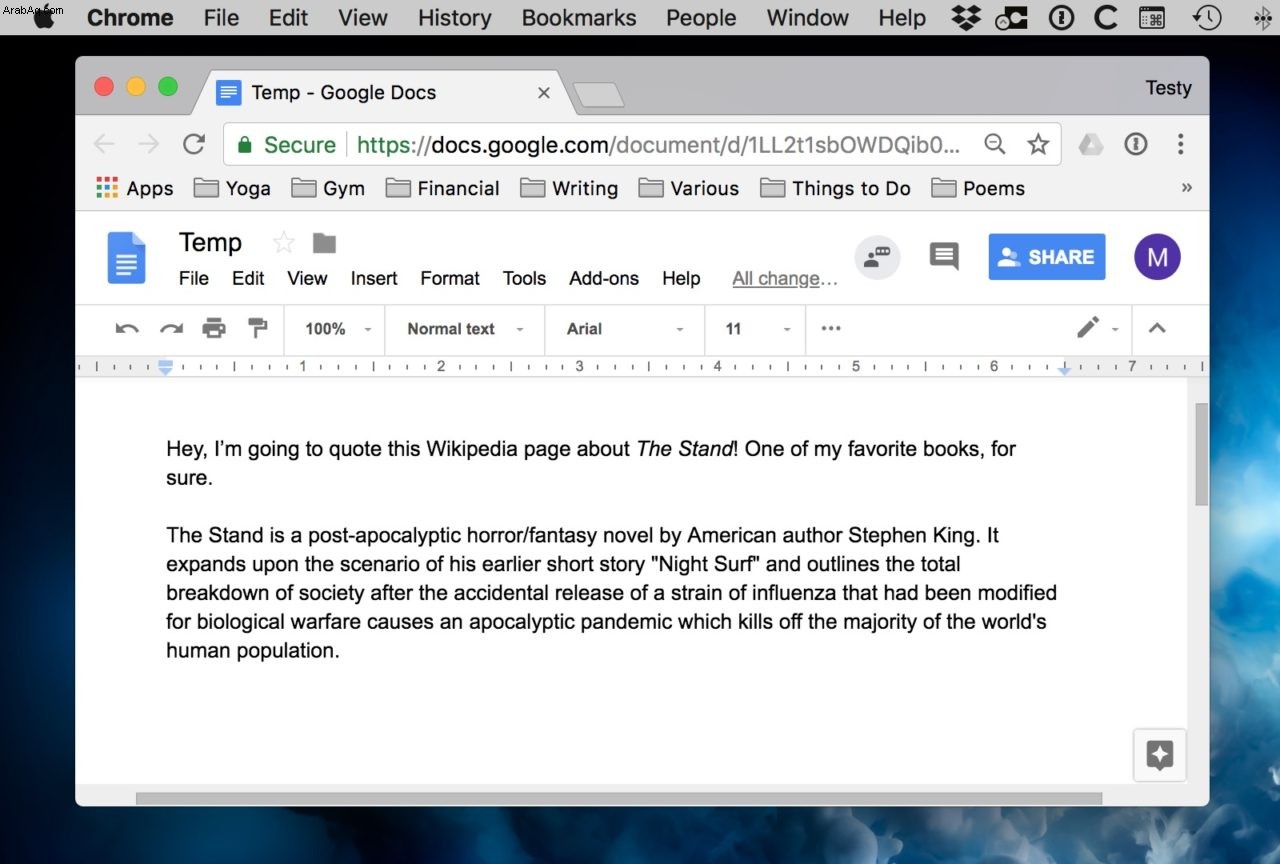Select the Paint format roller tool

tap(258, 328)
